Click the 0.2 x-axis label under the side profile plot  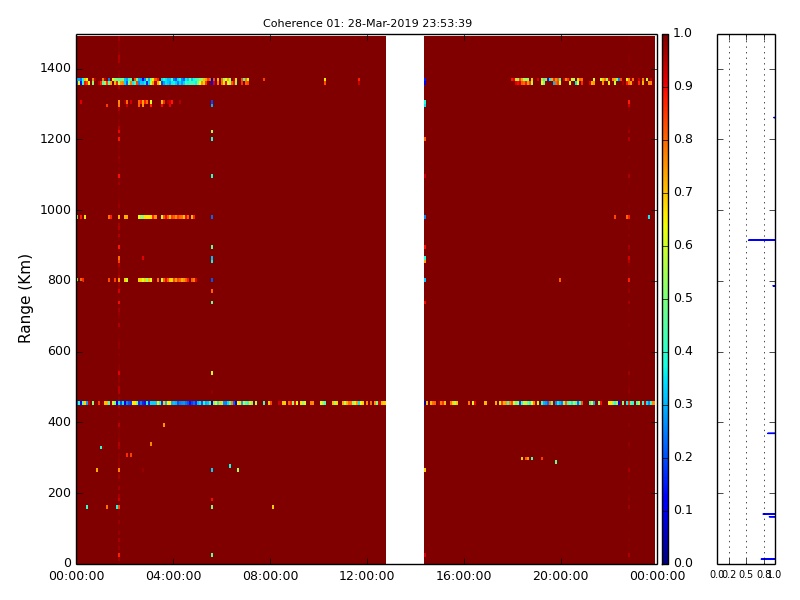click(730, 575)
